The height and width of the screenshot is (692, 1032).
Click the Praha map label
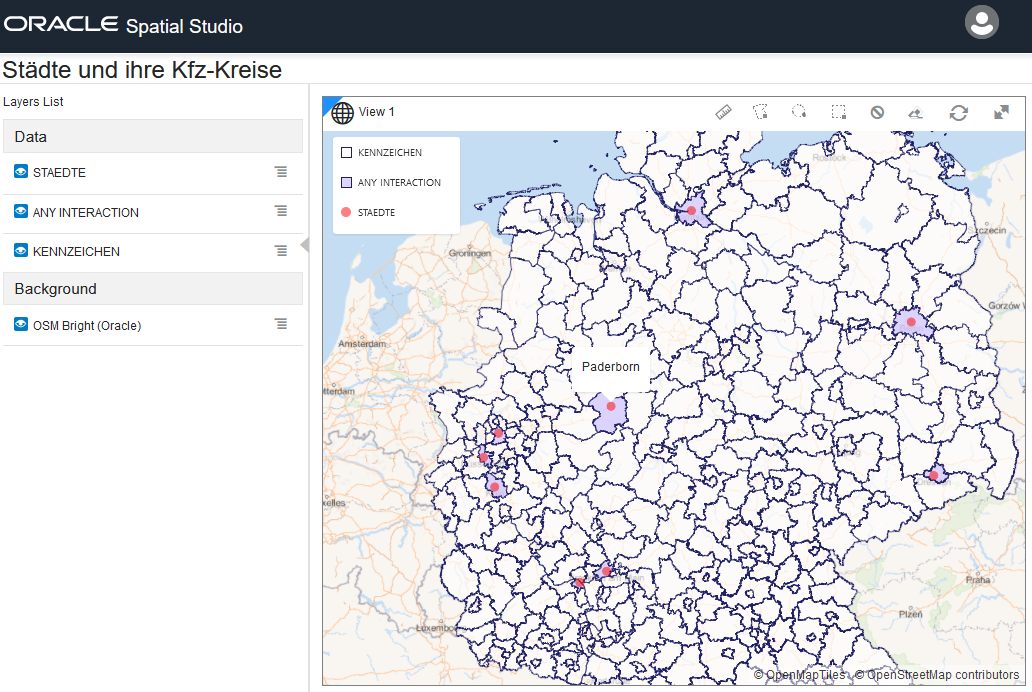[x=978, y=580]
